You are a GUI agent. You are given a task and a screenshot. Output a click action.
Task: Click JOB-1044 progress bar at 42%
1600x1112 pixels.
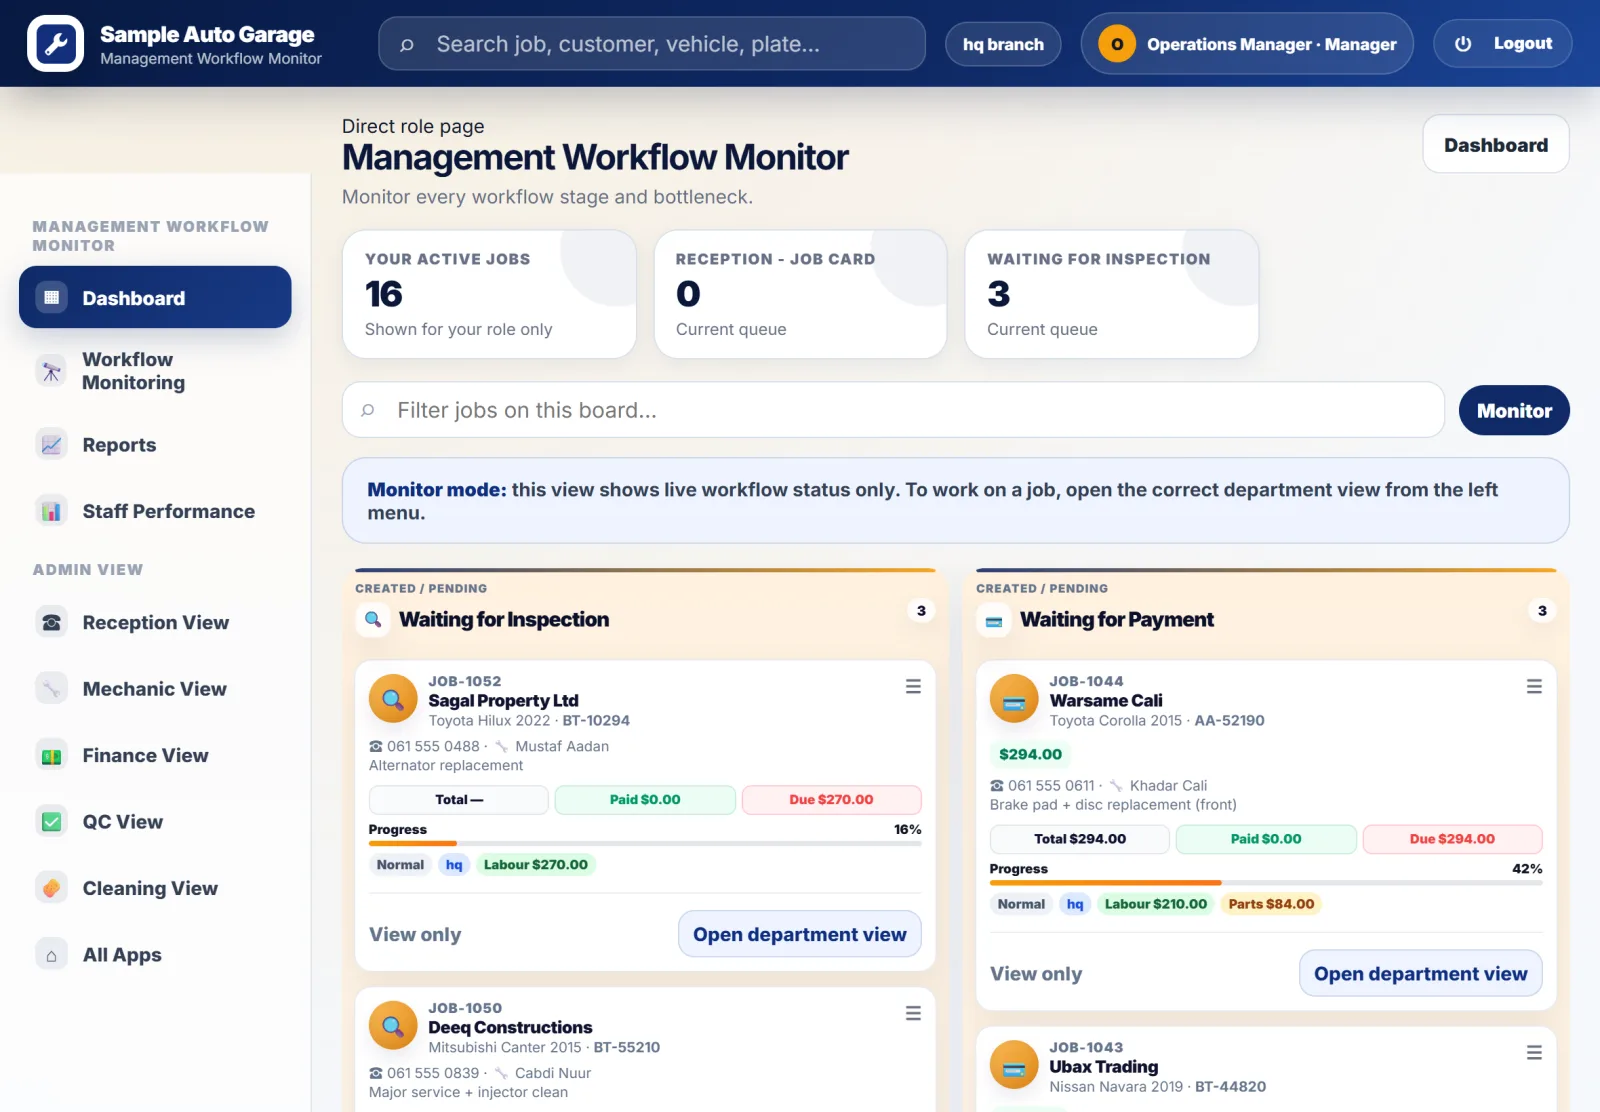coord(1266,883)
